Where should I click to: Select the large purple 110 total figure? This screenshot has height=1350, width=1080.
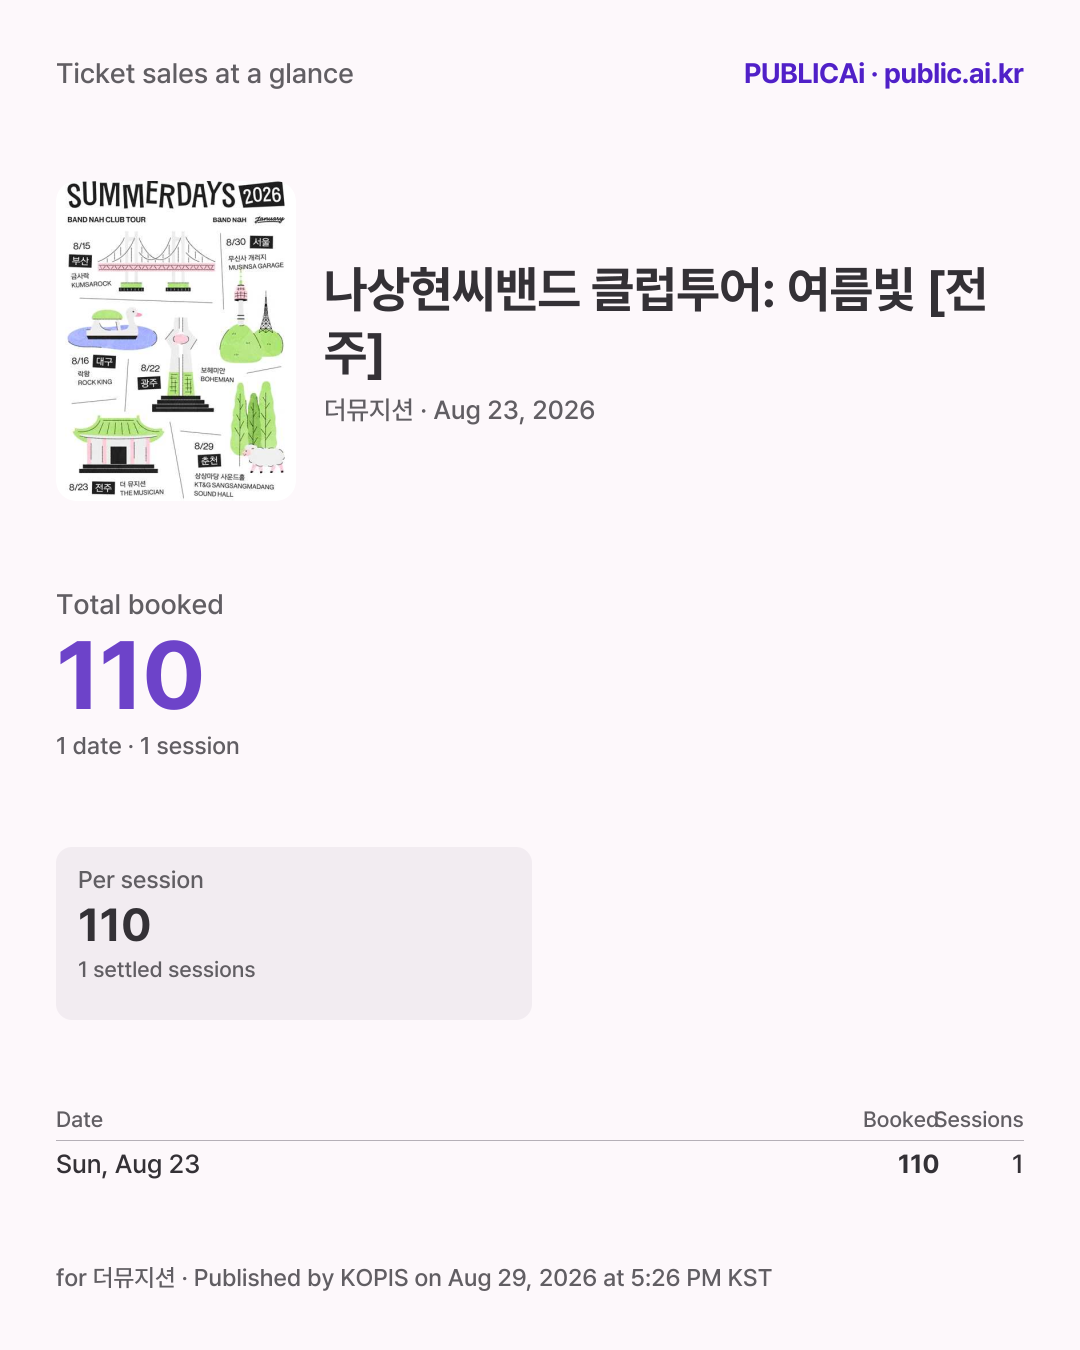pyautogui.click(x=130, y=676)
